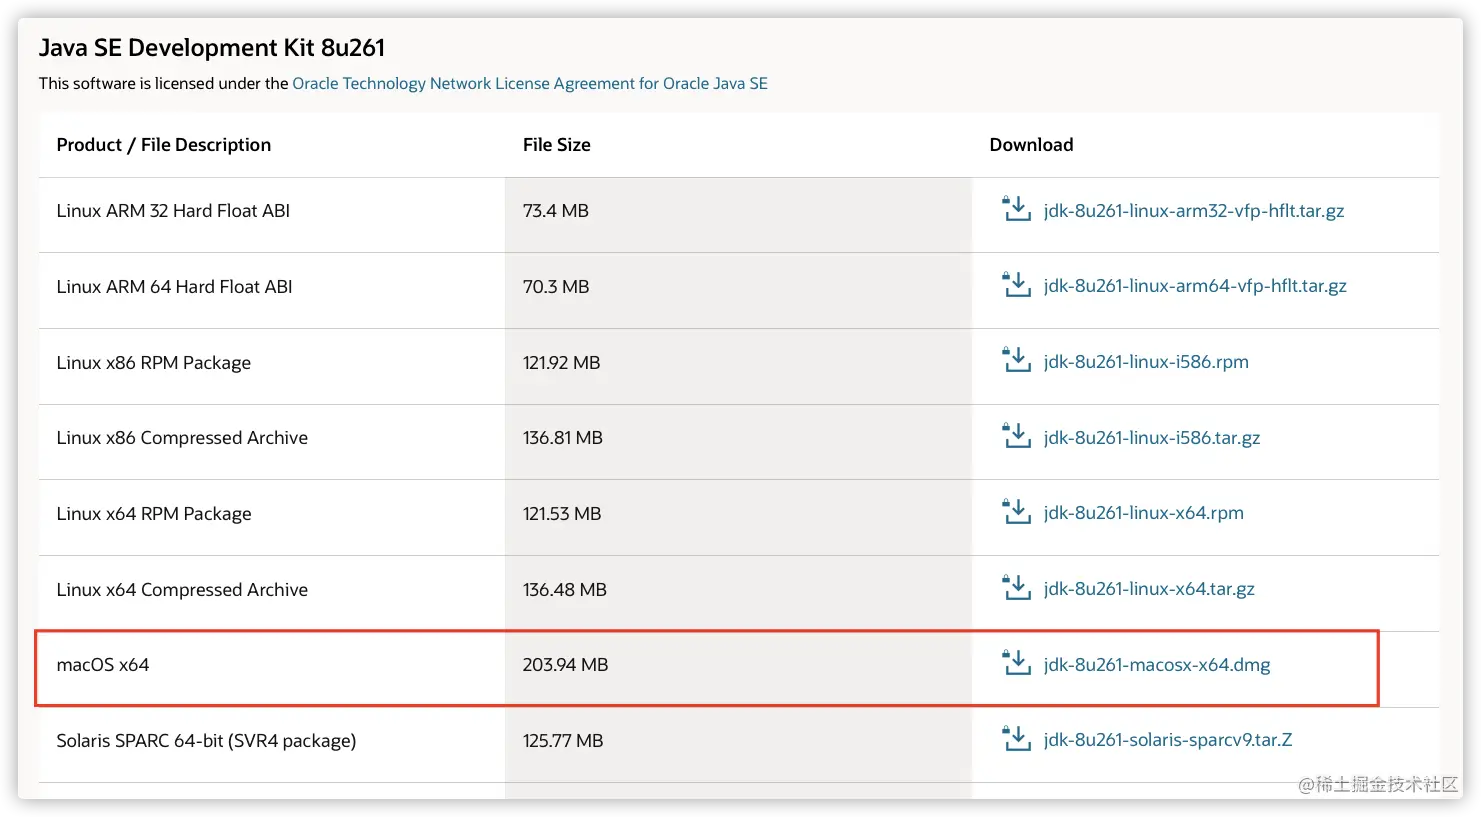Select the Linux x64 RPM Package label
The width and height of the screenshot is (1481, 817).
[x=154, y=514]
